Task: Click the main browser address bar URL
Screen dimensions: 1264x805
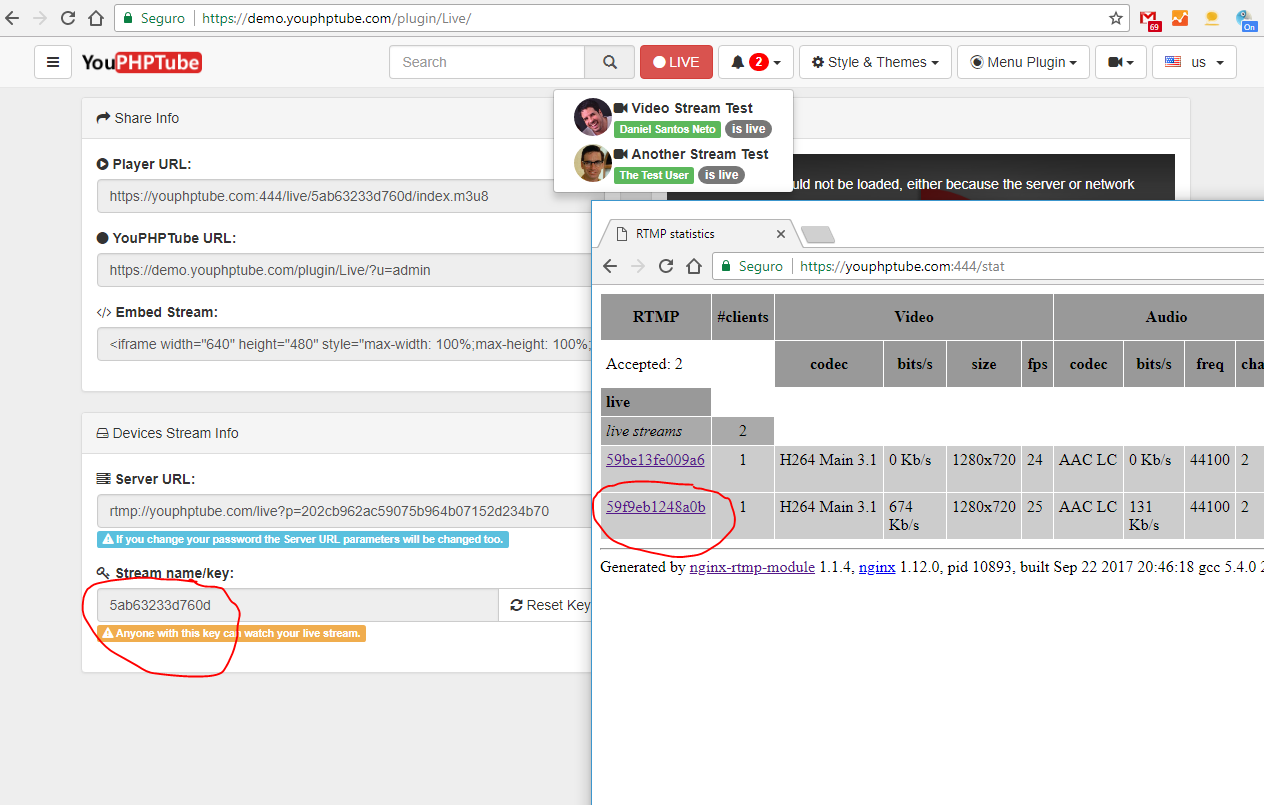Action: point(336,18)
